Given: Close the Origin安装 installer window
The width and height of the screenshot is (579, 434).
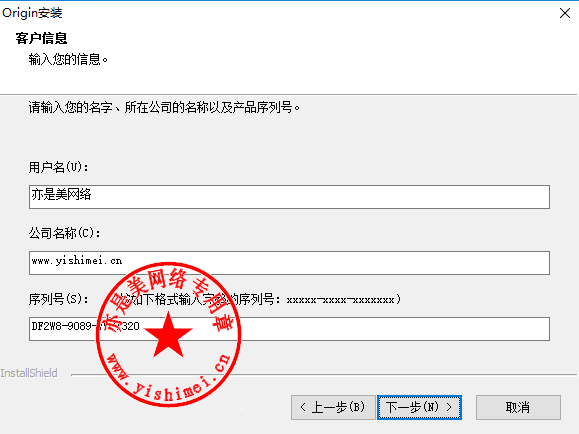Looking at the screenshot, I should (x=565, y=13).
